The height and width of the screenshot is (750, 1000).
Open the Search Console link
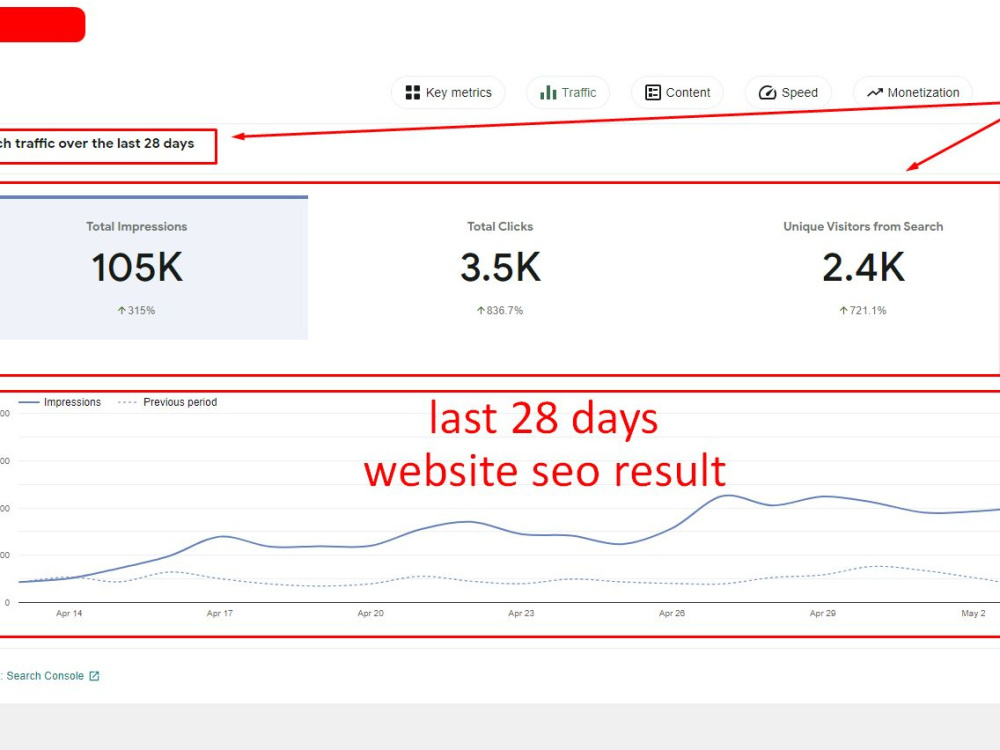[x=45, y=676]
